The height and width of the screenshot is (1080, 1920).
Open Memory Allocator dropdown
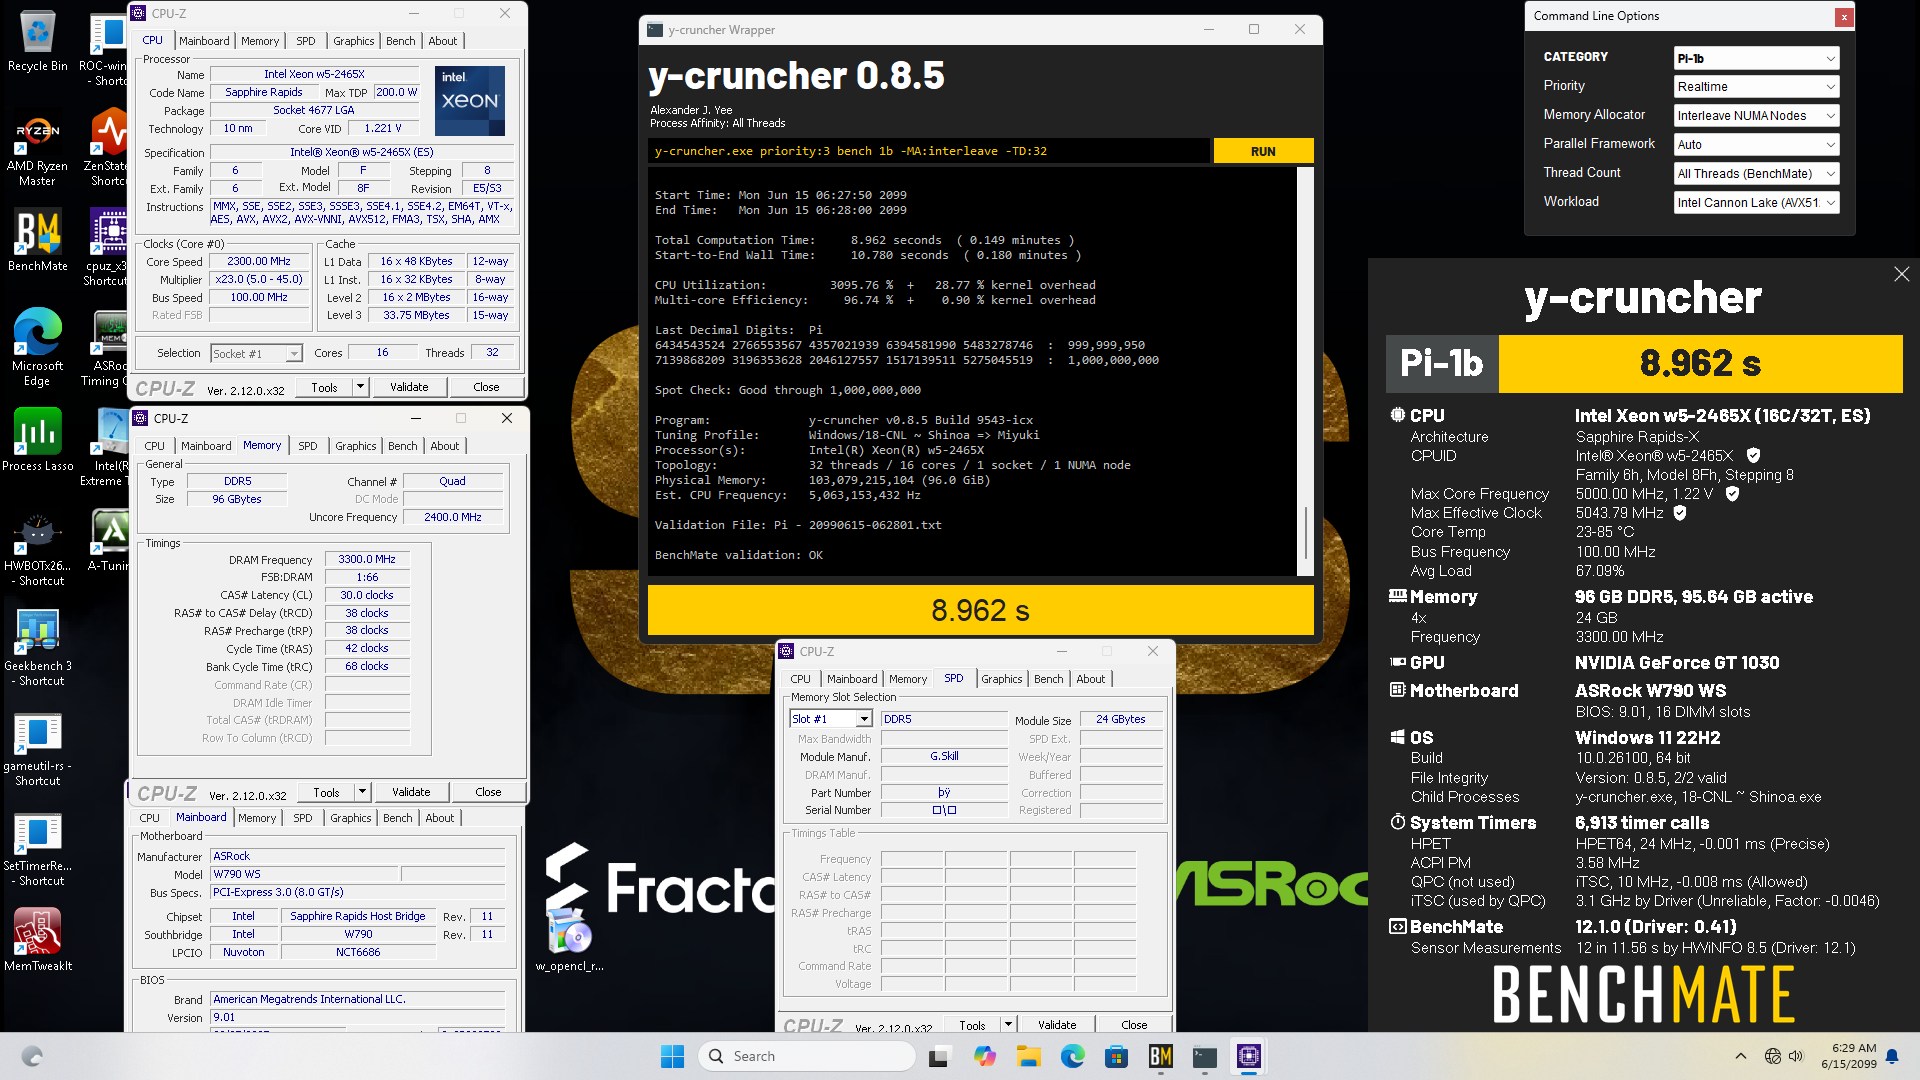[x=1756, y=116]
